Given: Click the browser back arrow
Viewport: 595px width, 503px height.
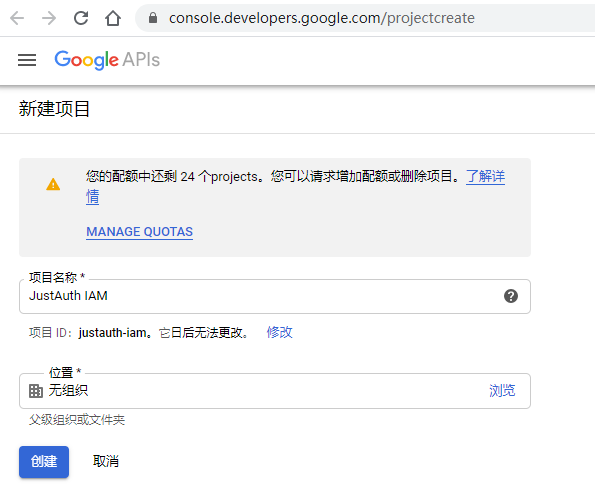Looking at the screenshot, I should coord(17,18).
